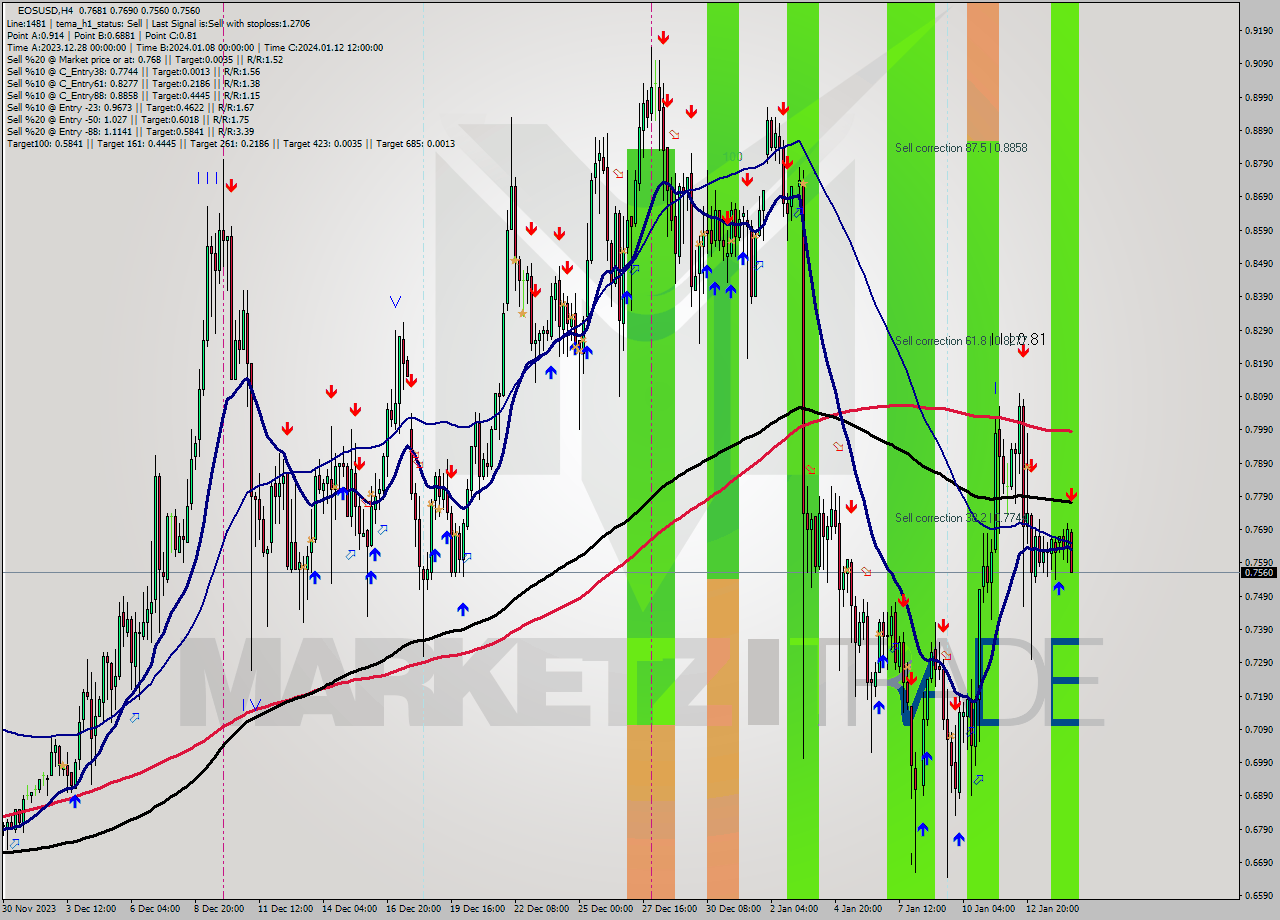Click the '11 Dec 12:00' time axis label
The width and height of the screenshot is (1280, 920).
click(285, 909)
